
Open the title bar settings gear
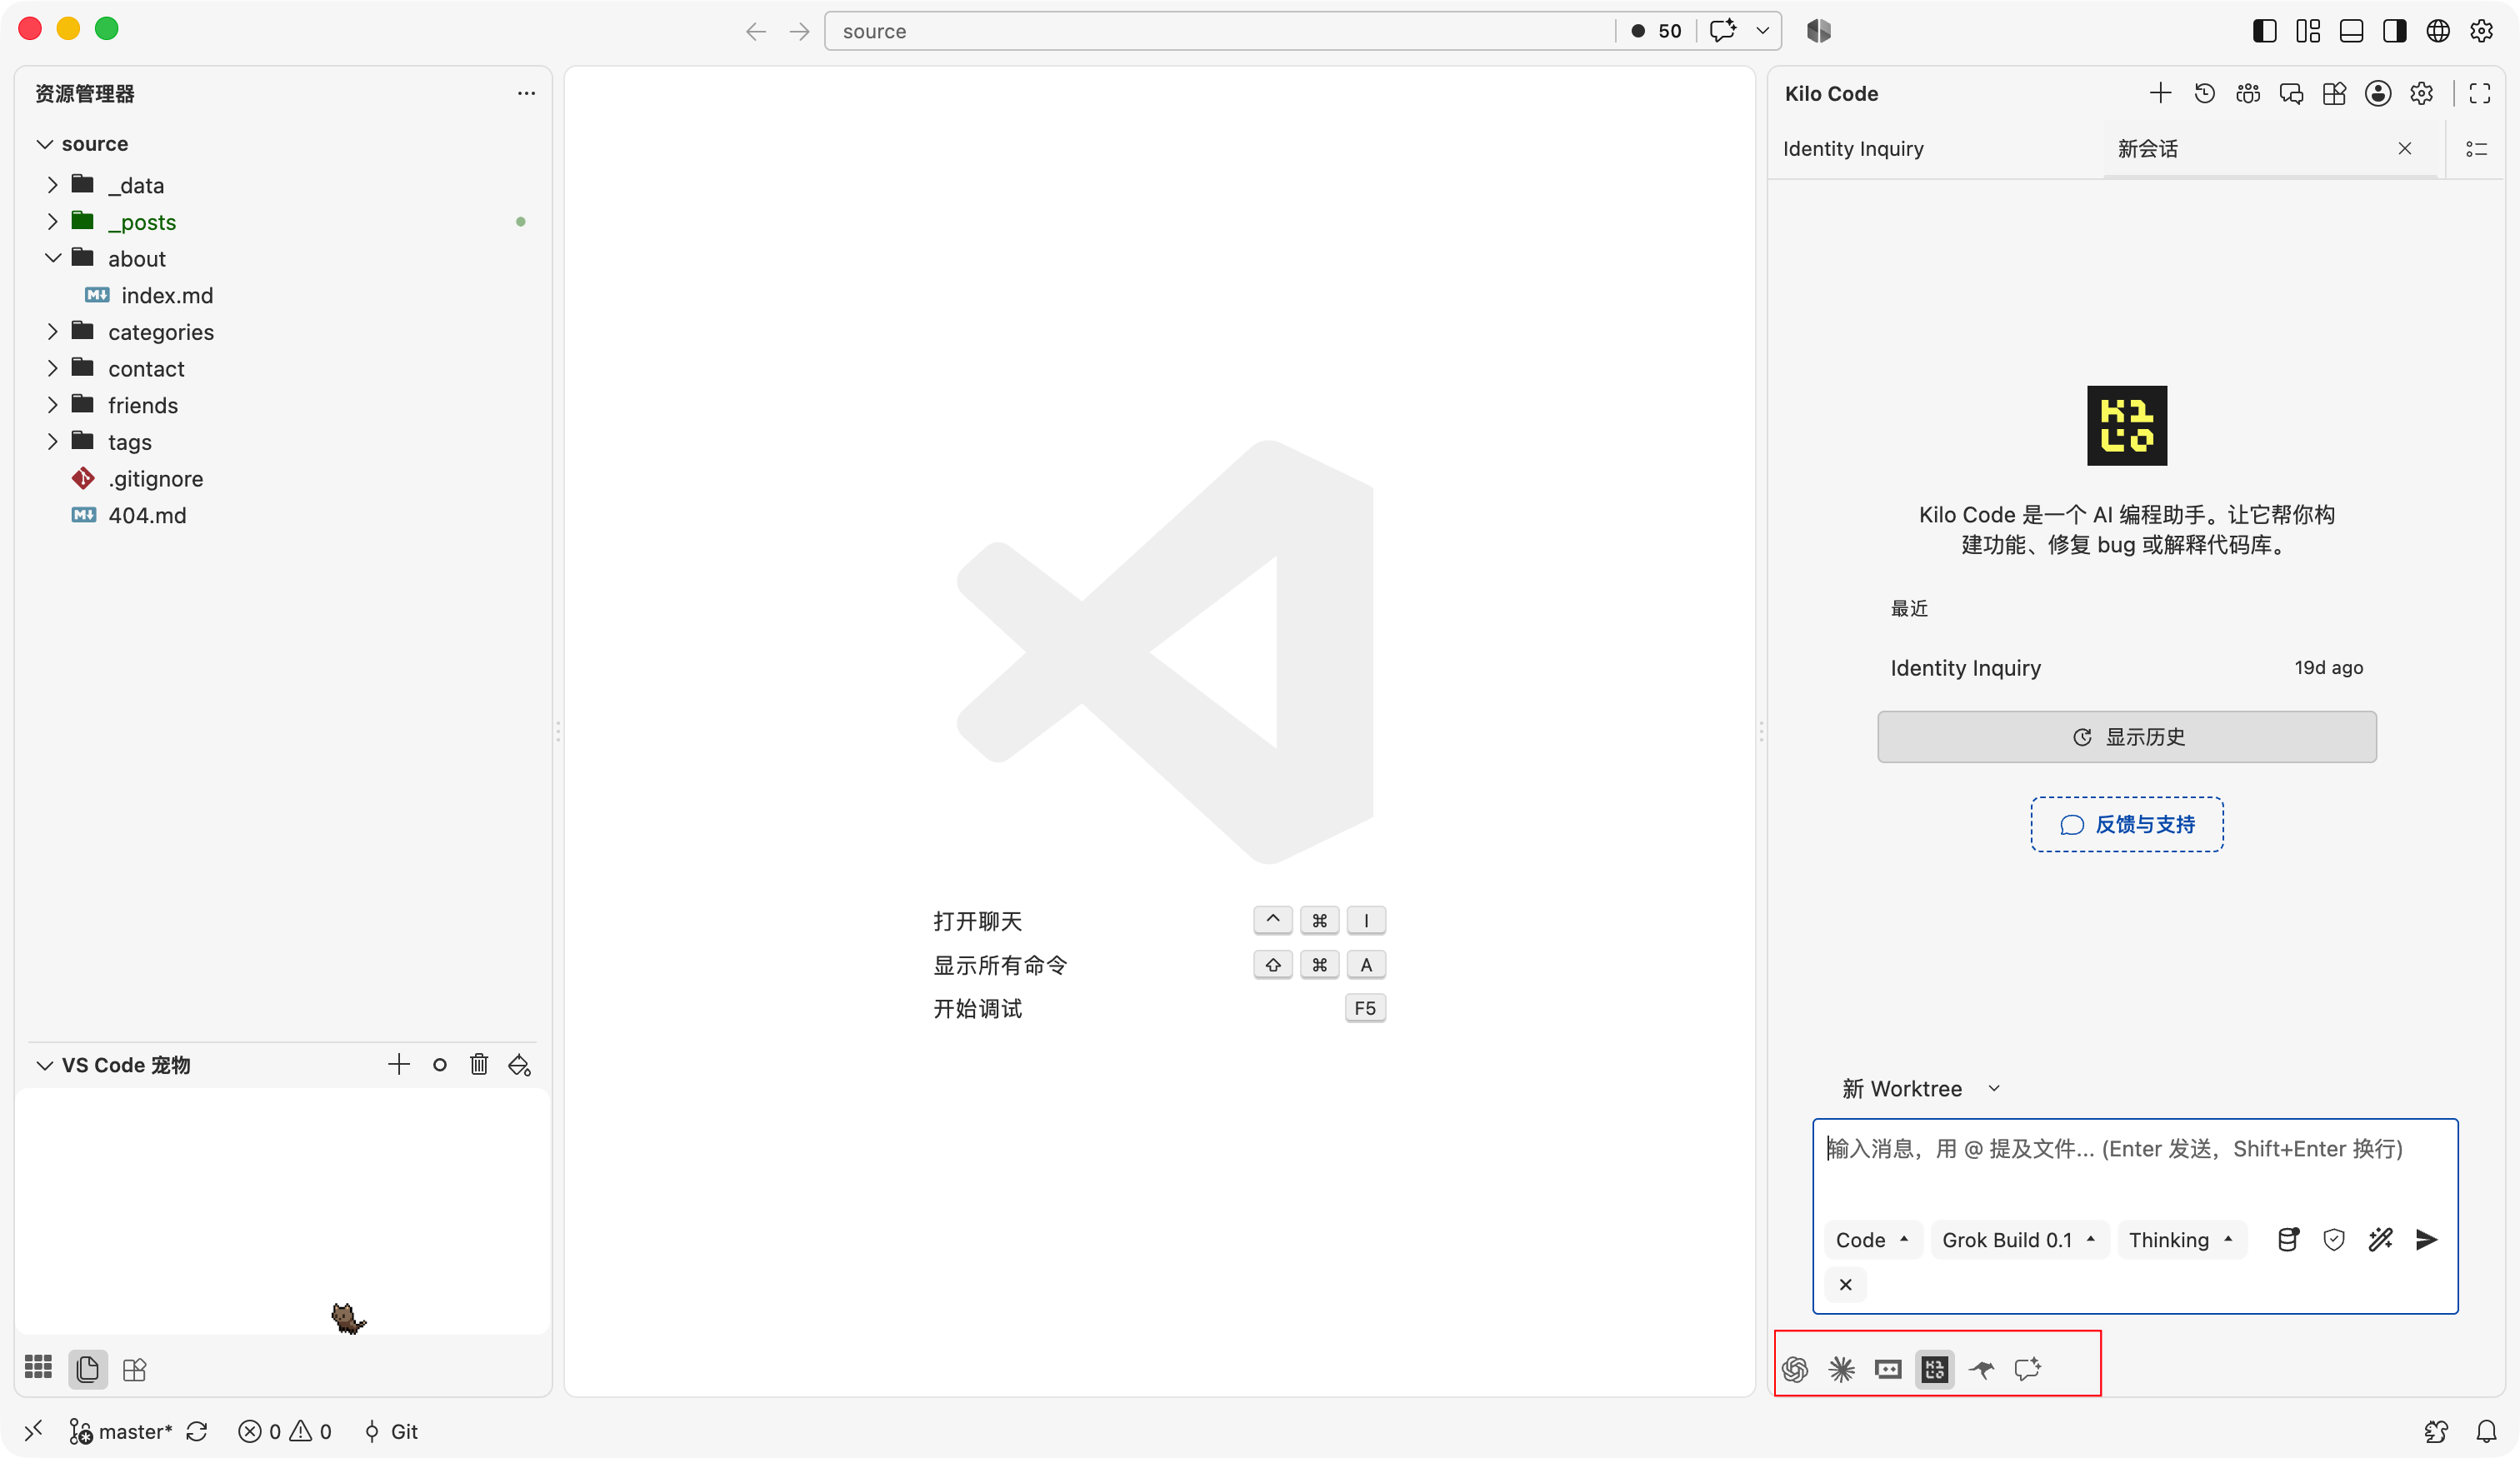[2482, 31]
